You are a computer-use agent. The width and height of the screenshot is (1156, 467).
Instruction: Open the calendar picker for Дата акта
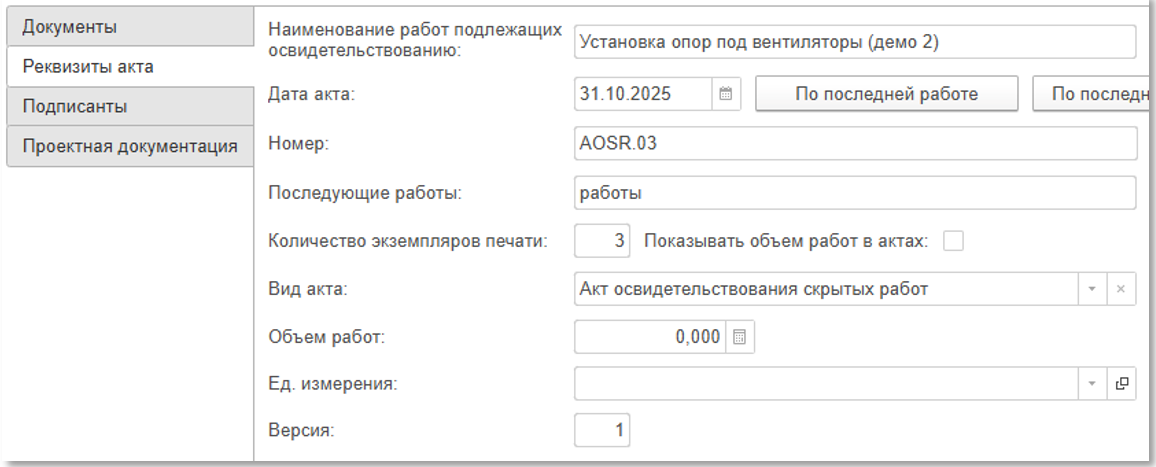(727, 94)
